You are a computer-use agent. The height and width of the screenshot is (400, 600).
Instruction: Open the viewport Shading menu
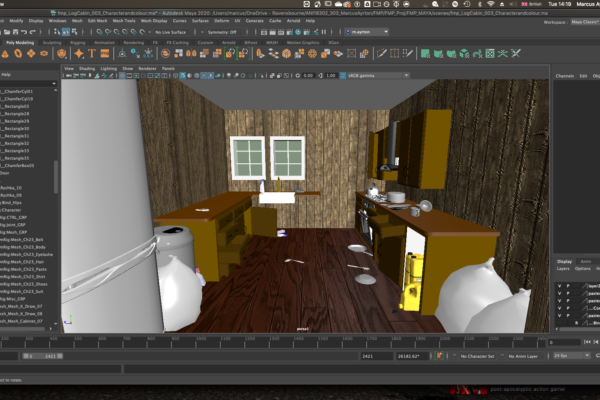(x=87, y=69)
